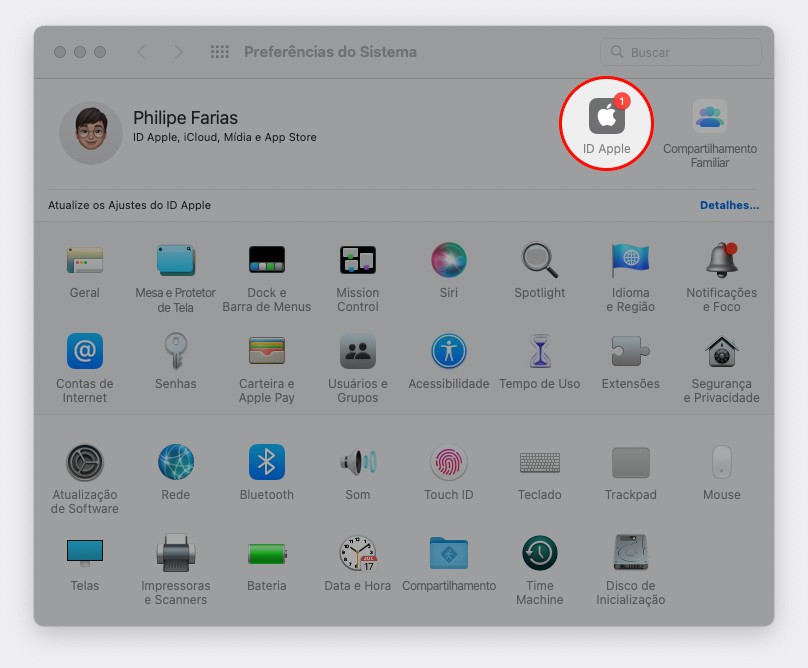The height and width of the screenshot is (668, 808).
Task: Open Compartilhamento Familiar settings
Action: 709,118
